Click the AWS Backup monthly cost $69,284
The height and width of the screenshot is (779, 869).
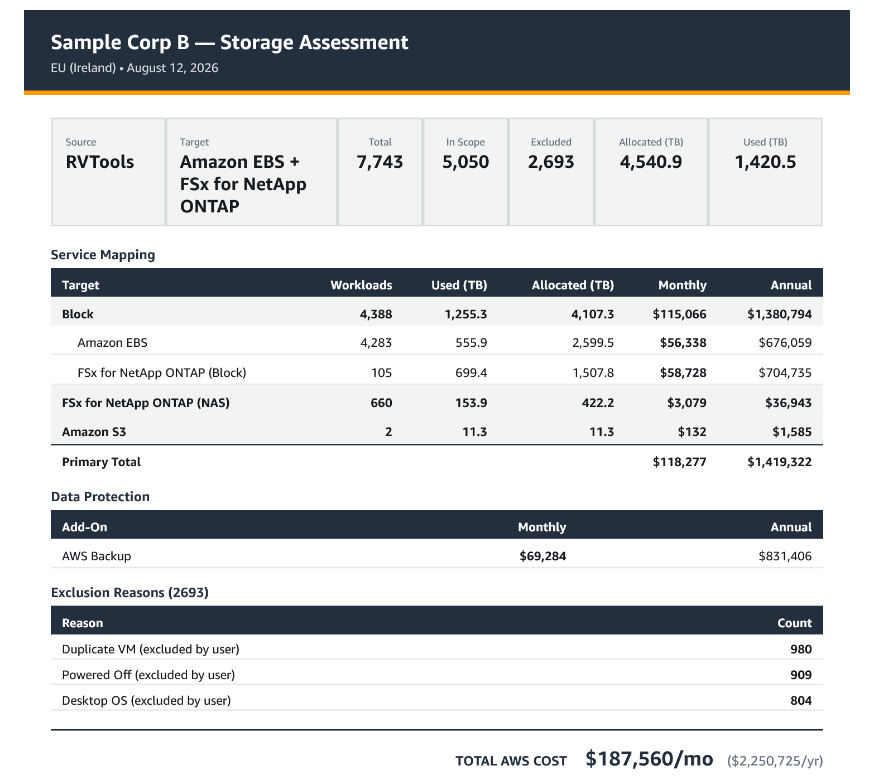[x=543, y=556]
